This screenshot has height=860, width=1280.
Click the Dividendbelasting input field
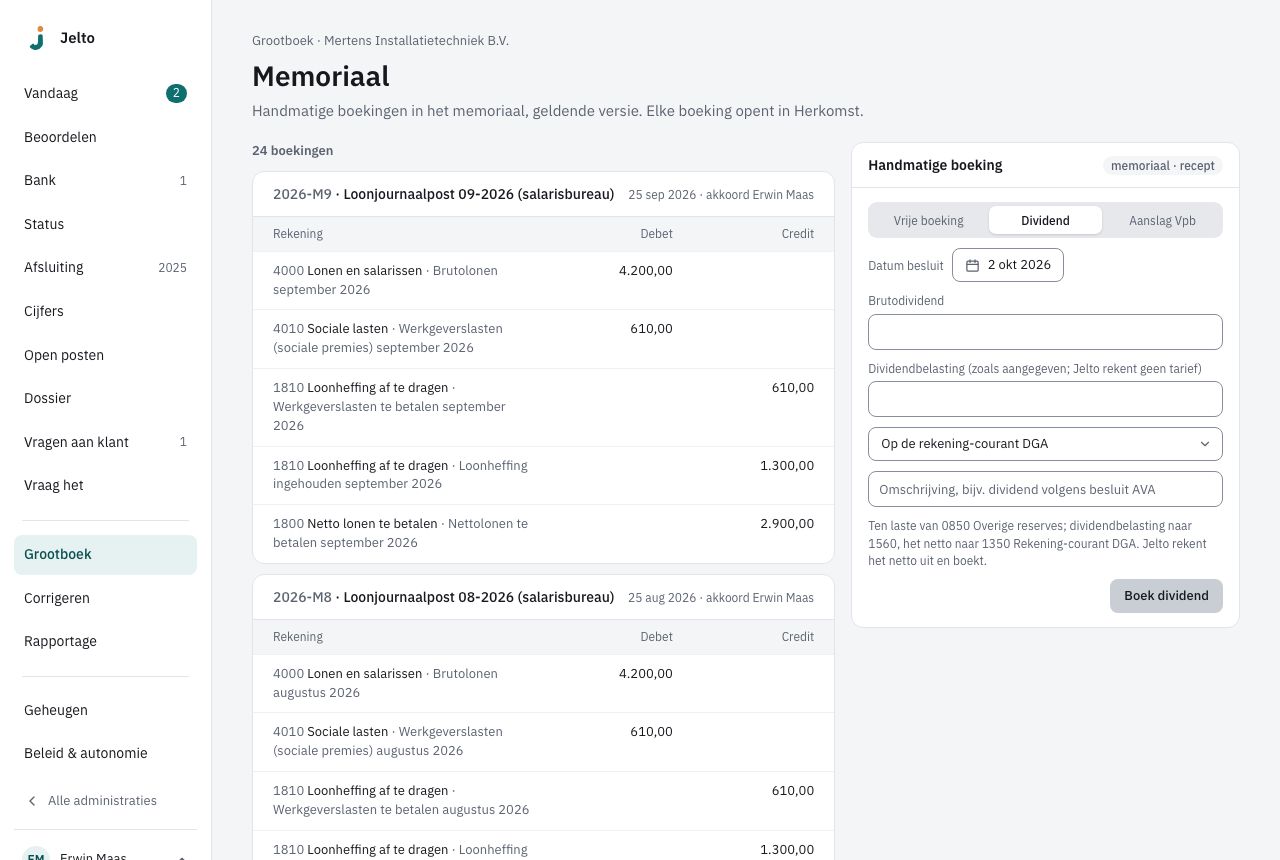coord(1045,399)
